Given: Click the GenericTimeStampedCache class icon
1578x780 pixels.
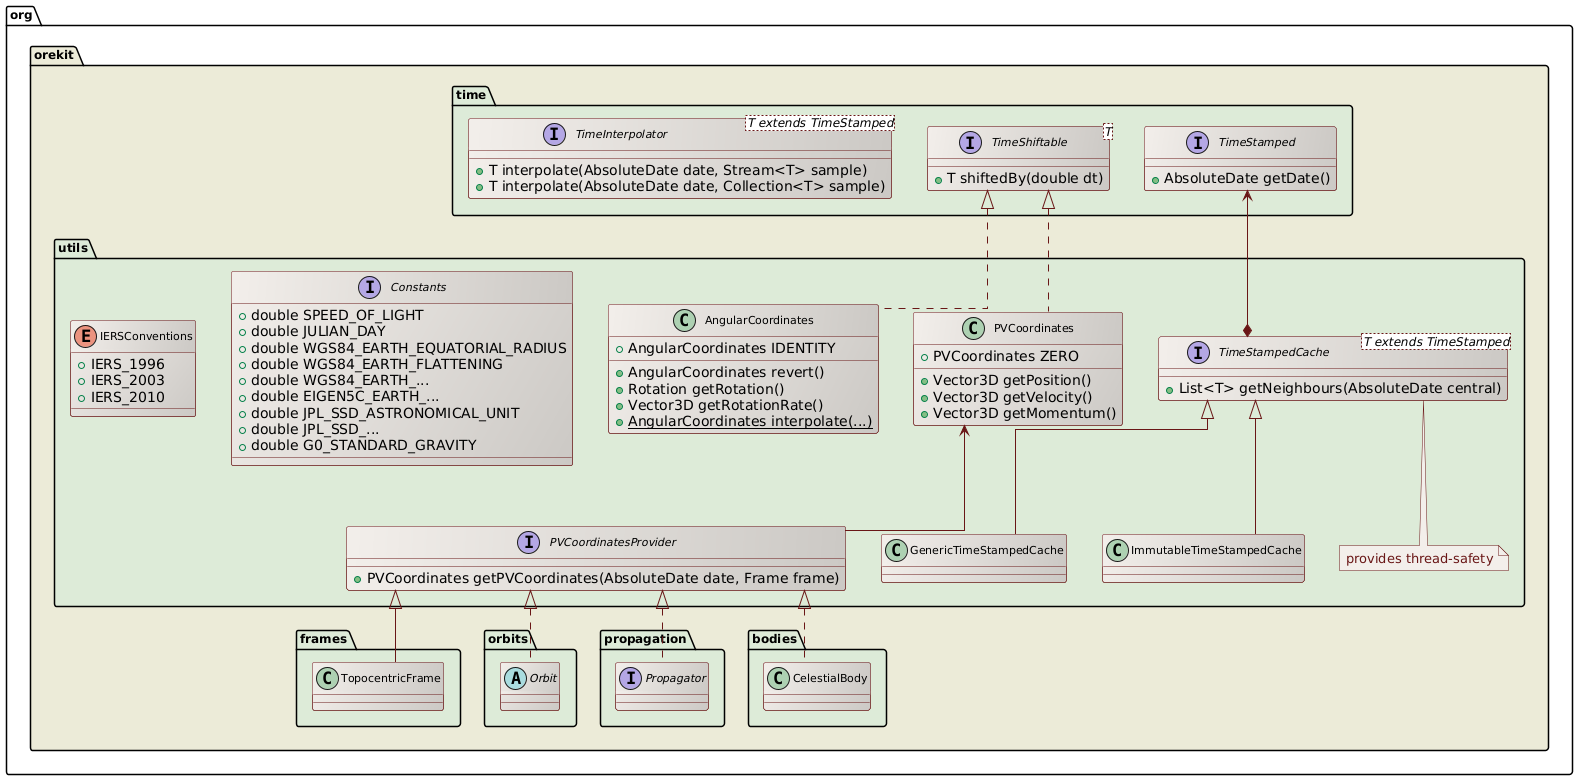Looking at the screenshot, I should point(895,549).
